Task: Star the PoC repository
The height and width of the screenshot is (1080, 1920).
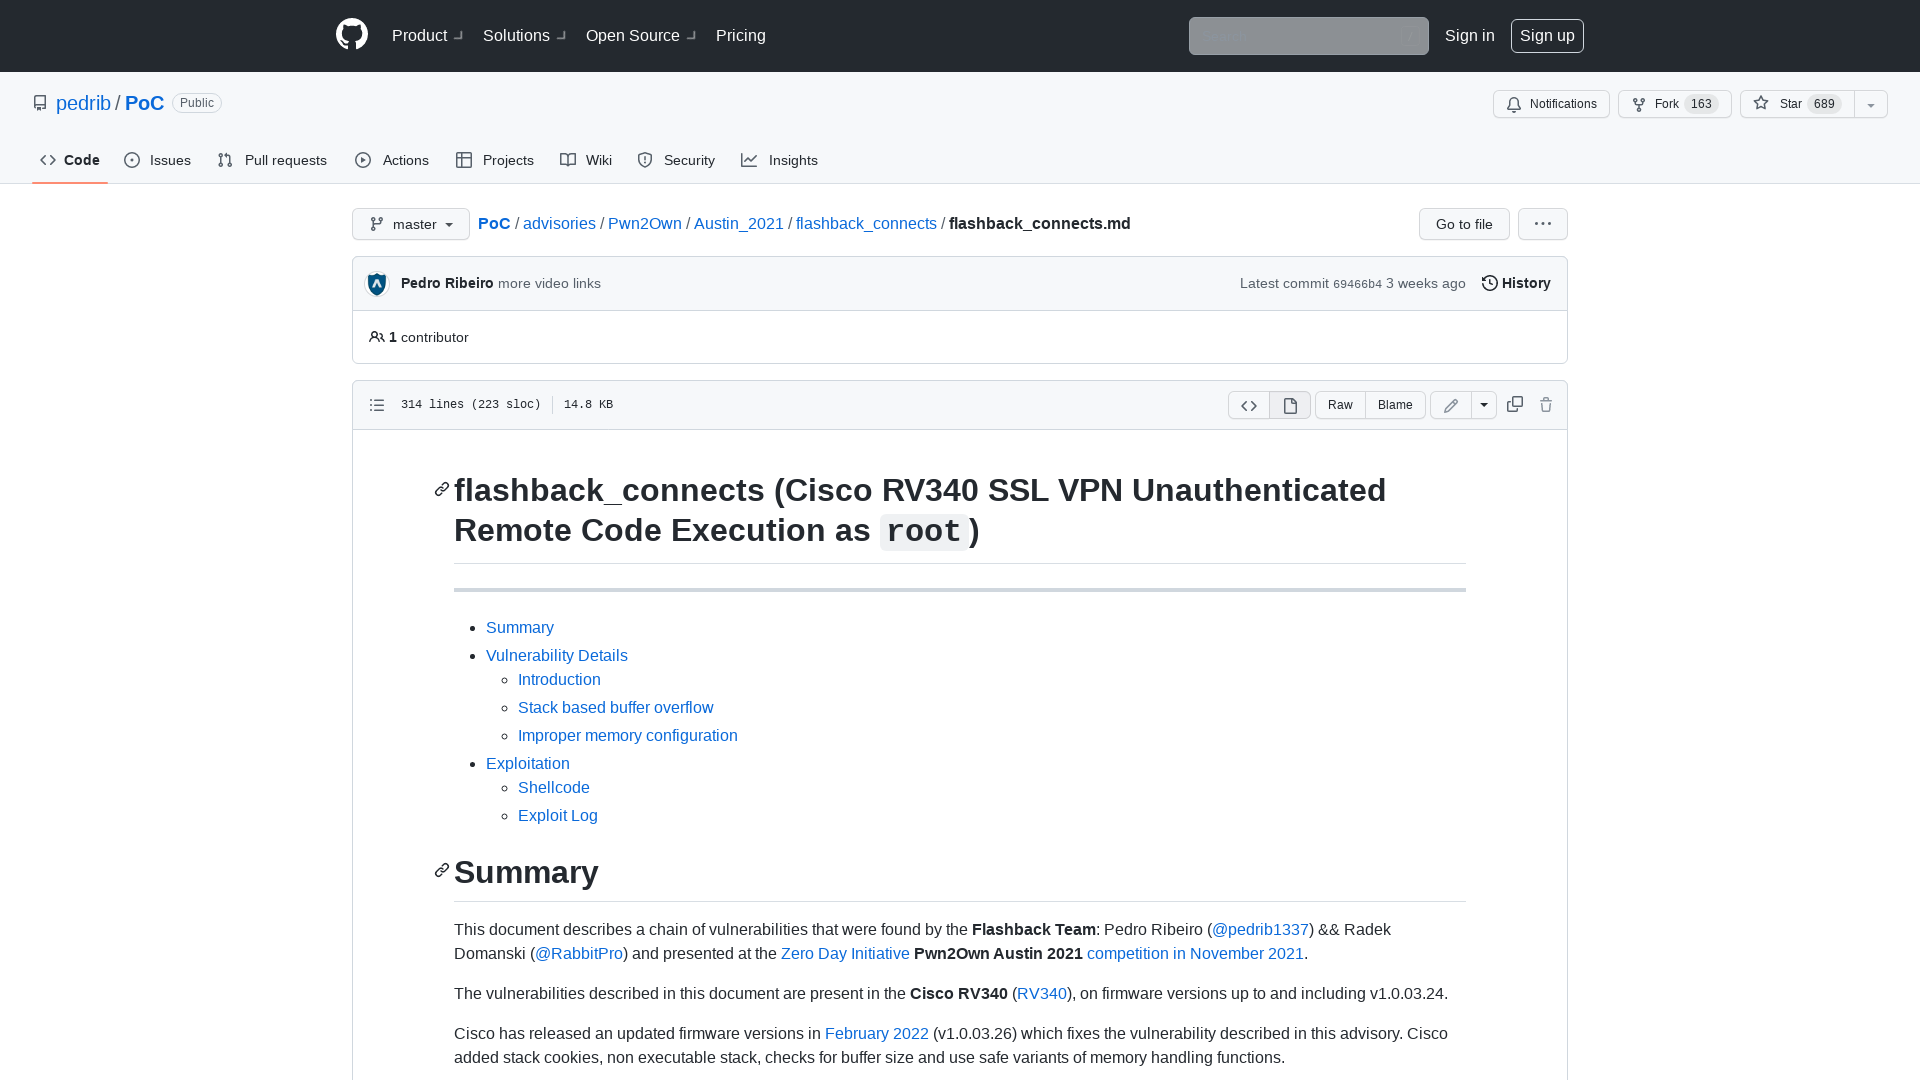Action: [x=1797, y=104]
